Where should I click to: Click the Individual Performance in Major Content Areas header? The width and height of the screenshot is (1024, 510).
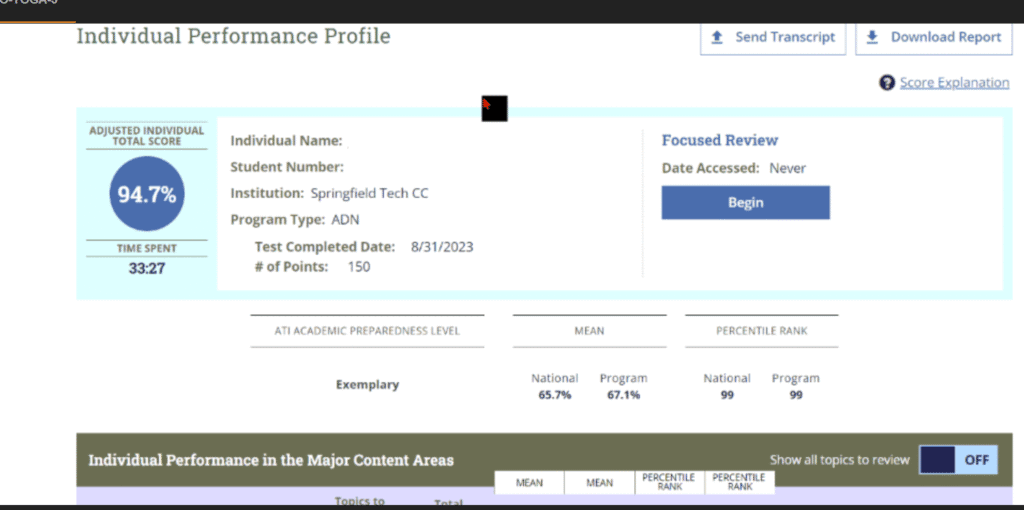pos(271,460)
